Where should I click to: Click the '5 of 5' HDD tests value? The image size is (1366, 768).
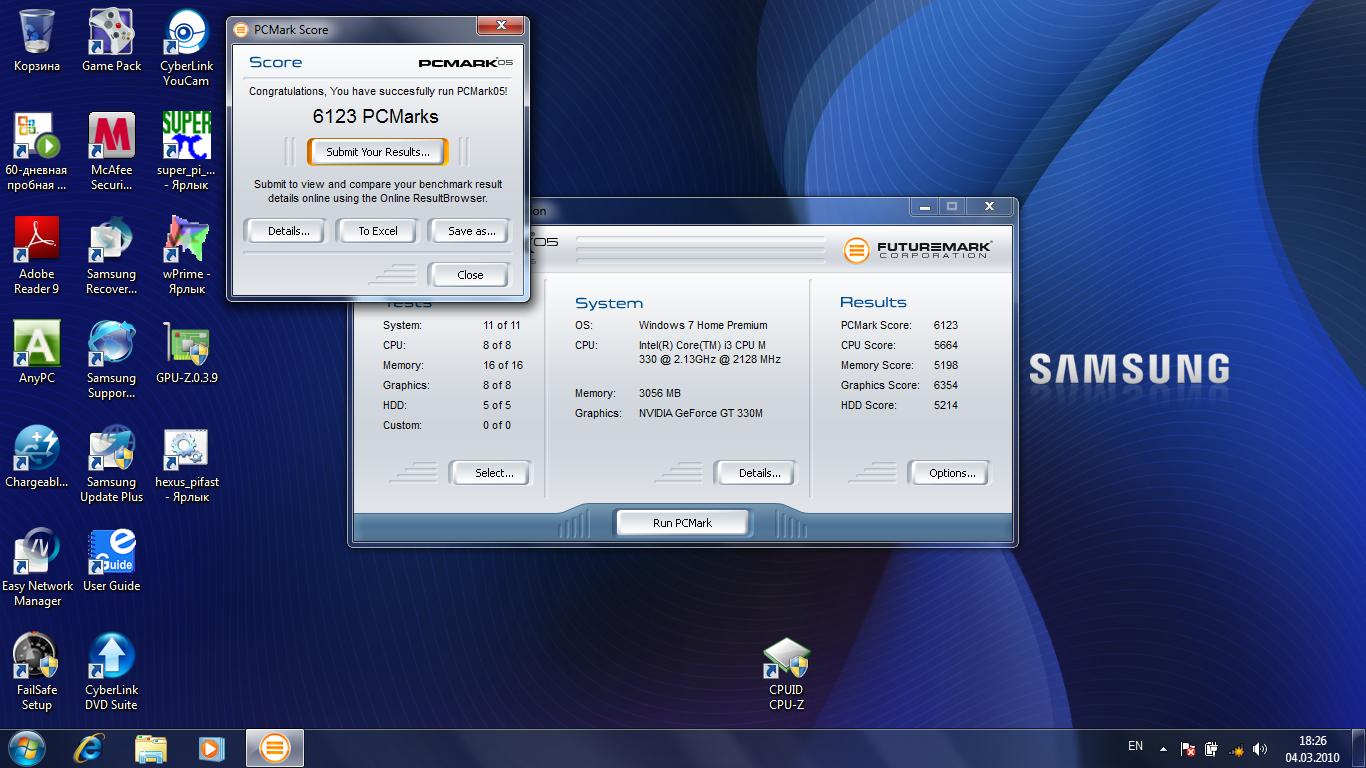(497, 405)
